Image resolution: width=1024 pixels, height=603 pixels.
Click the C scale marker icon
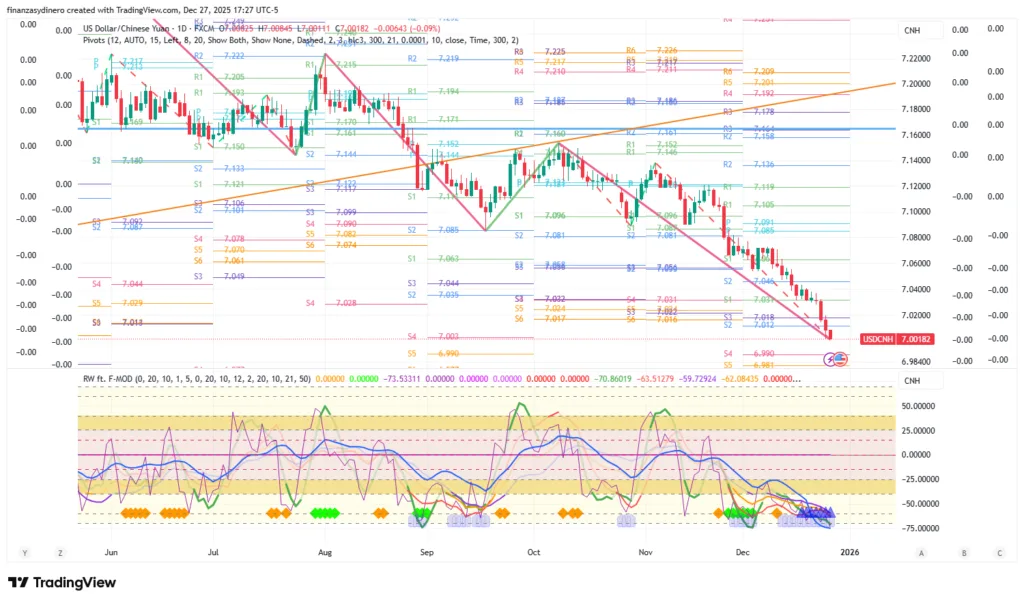[998, 552]
